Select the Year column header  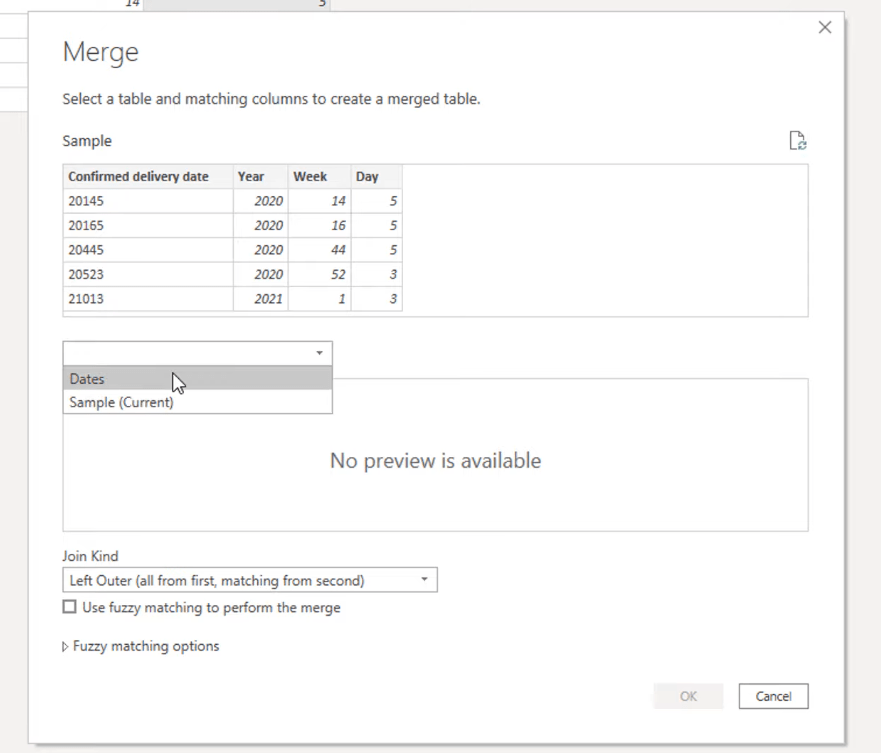pyautogui.click(x=261, y=176)
